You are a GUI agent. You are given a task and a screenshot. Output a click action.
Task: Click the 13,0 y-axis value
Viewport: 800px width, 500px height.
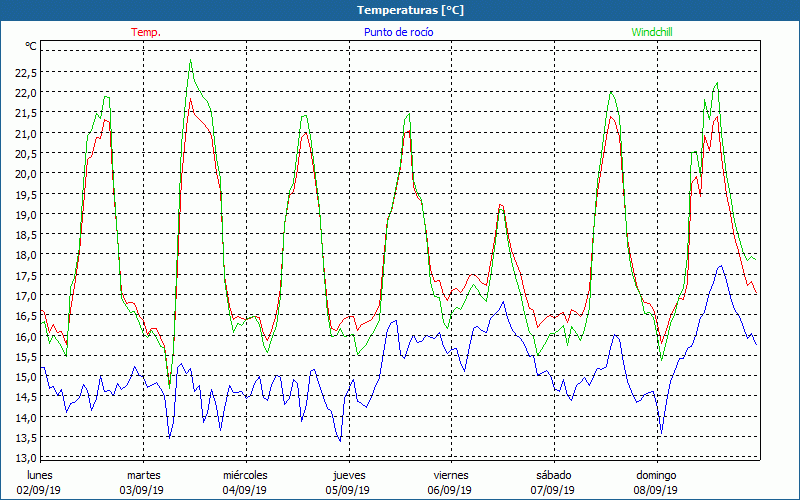[x=26, y=458]
